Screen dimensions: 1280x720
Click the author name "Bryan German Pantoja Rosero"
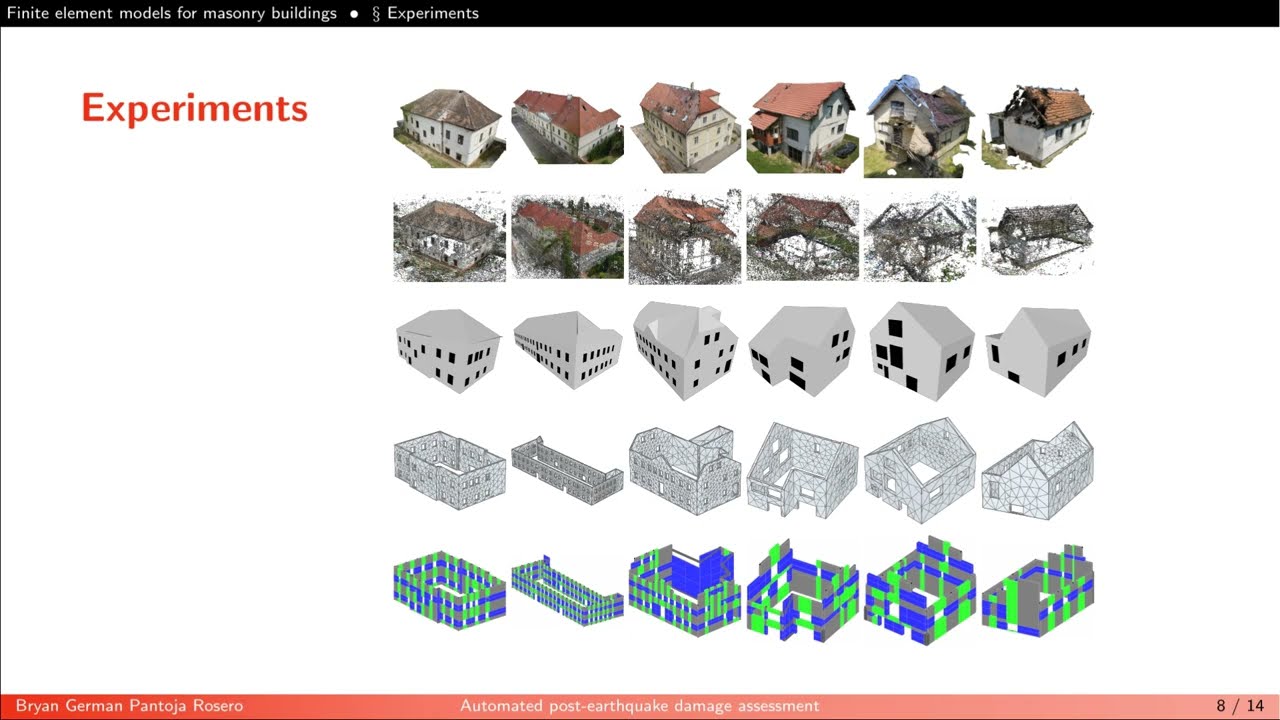[129, 706]
